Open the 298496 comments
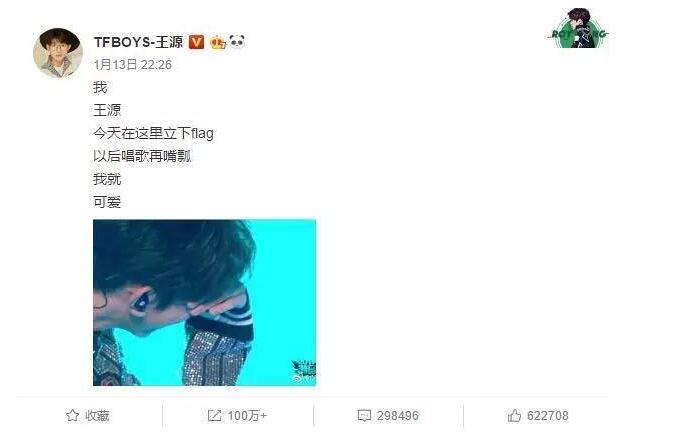 [398, 416]
